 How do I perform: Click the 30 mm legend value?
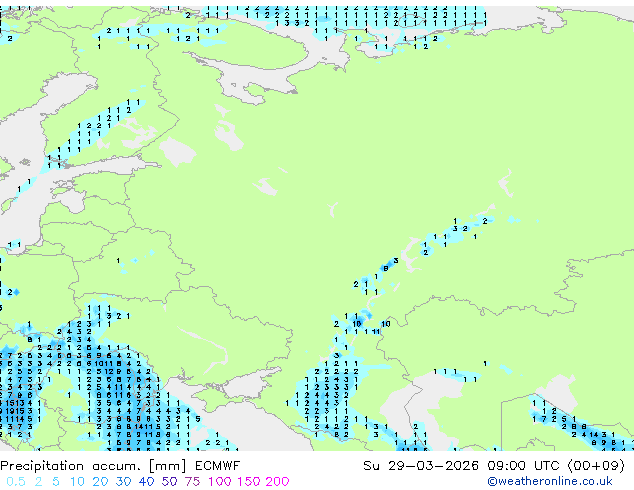(123, 482)
